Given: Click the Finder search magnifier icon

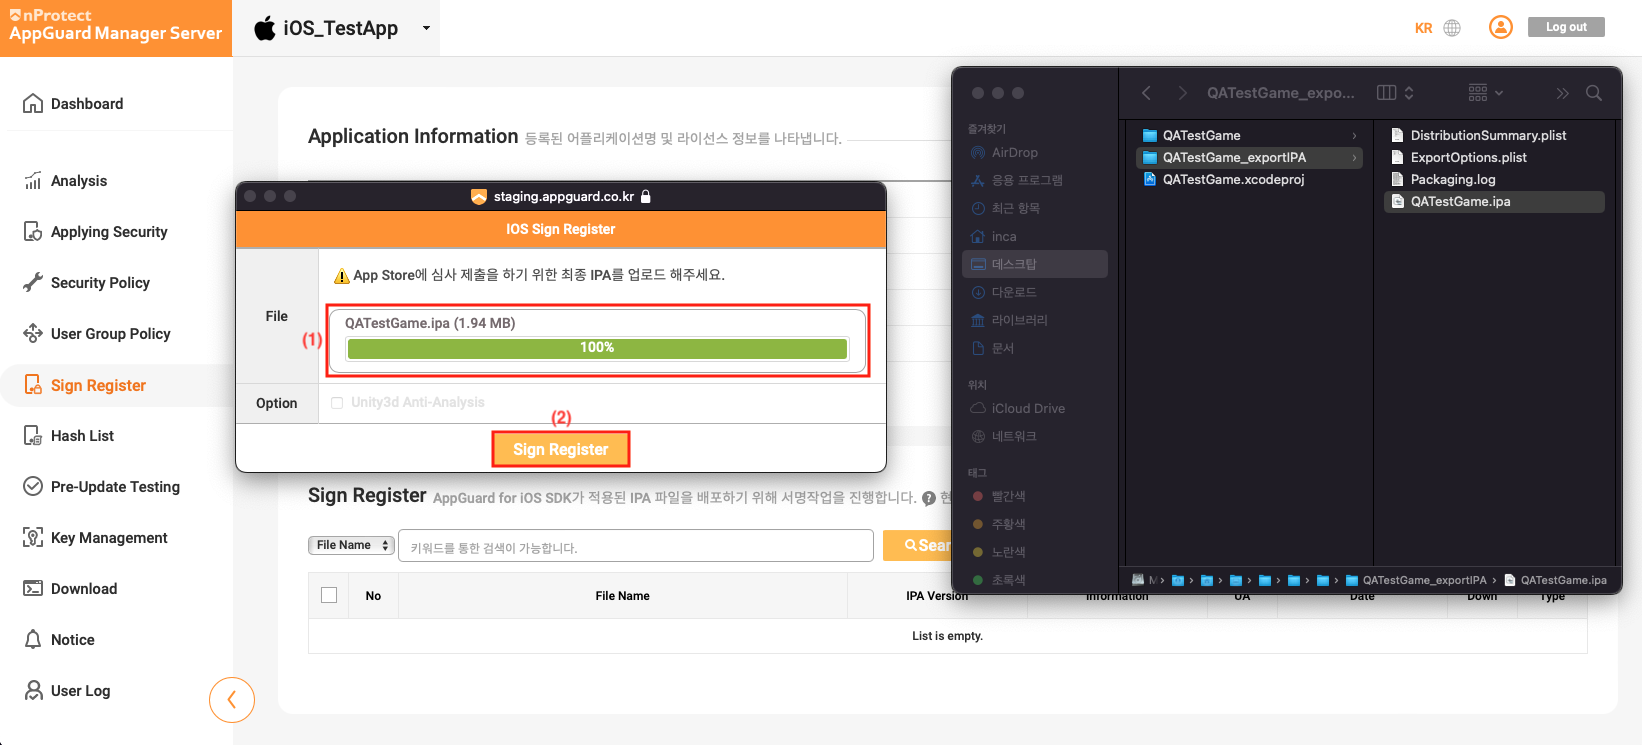Looking at the screenshot, I should click(x=1594, y=93).
